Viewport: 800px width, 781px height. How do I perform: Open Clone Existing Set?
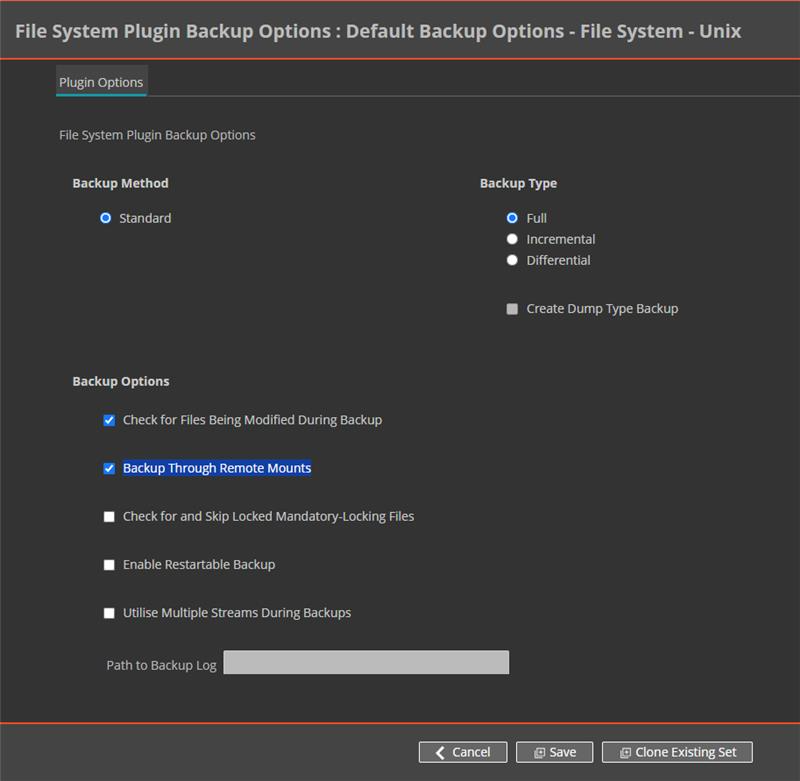coord(678,752)
